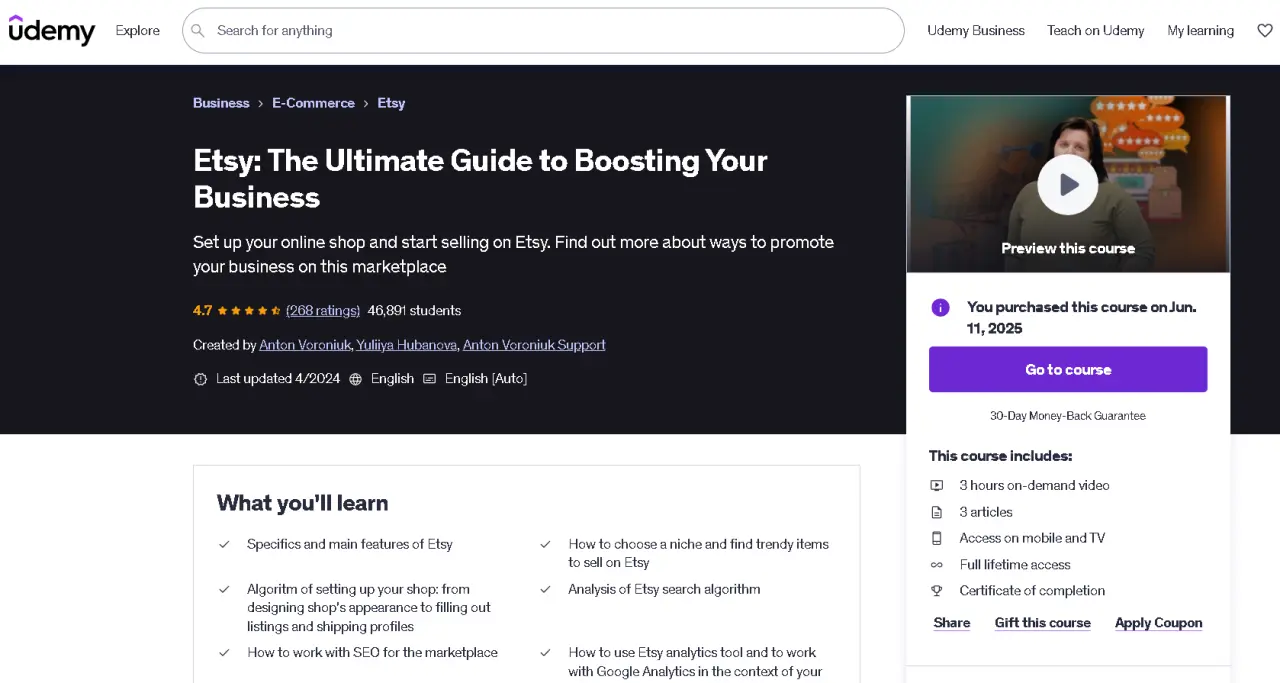Click the closed captions icon
The height and width of the screenshot is (683, 1280).
pyautogui.click(x=430, y=379)
